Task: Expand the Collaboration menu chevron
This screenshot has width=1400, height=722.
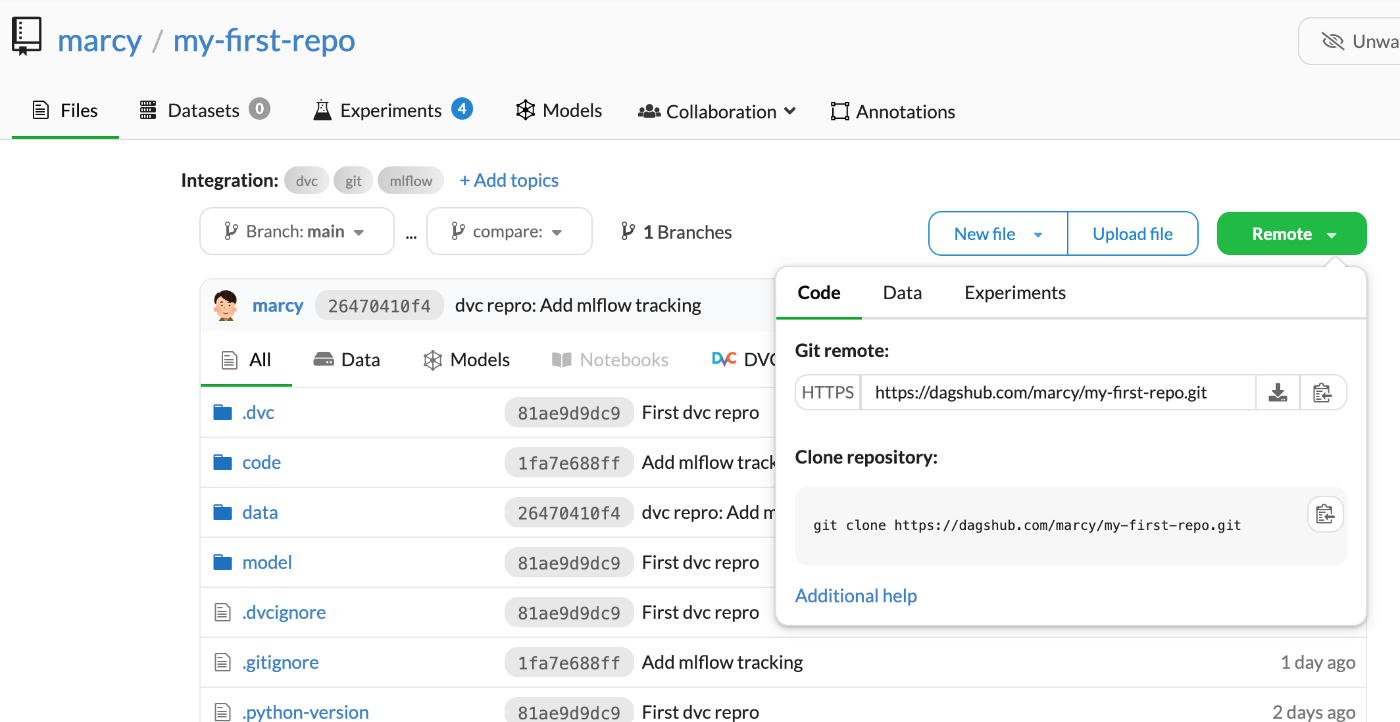Action: click(790, 111)
